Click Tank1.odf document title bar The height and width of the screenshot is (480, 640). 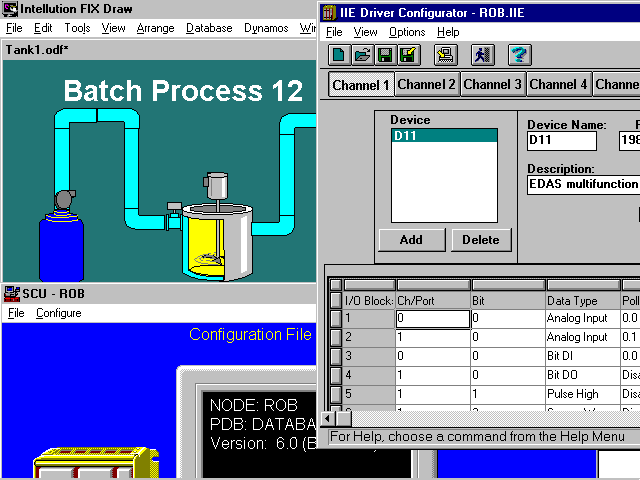tap(159, 50)
